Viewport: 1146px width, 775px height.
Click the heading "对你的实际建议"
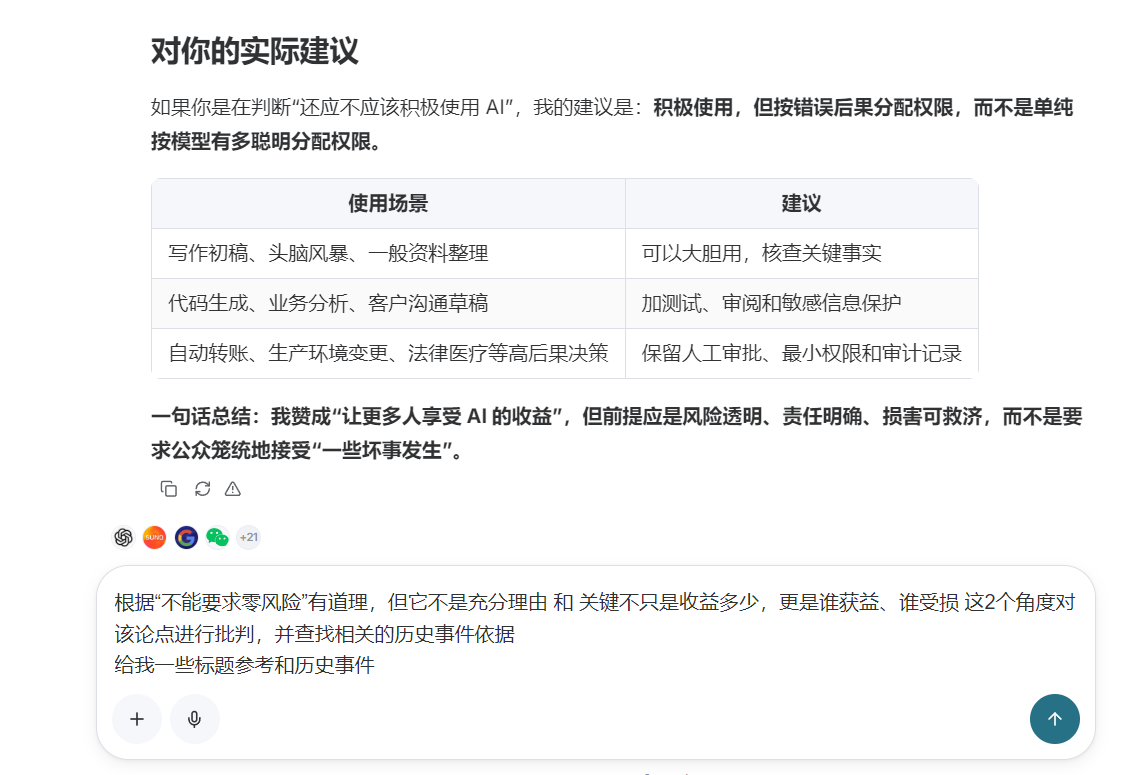coord(254,51)
